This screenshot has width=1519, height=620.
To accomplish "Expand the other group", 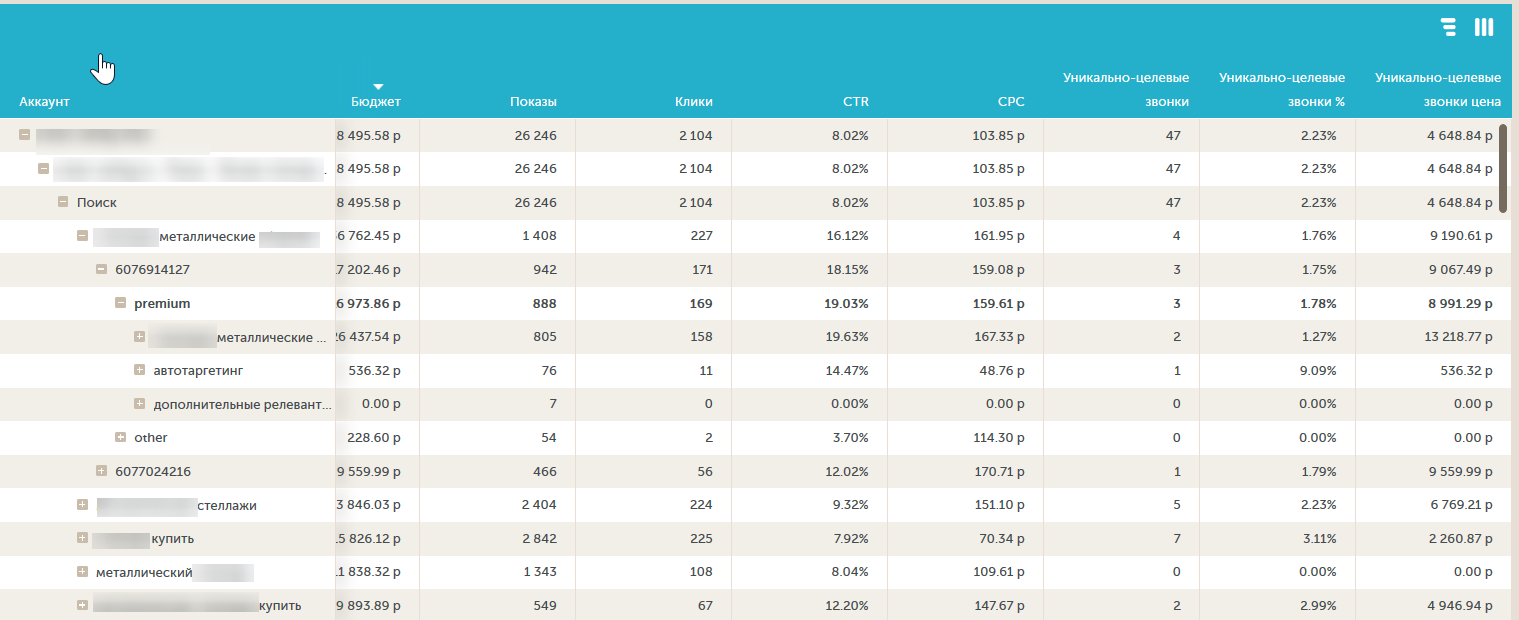I will click(121, 437).
